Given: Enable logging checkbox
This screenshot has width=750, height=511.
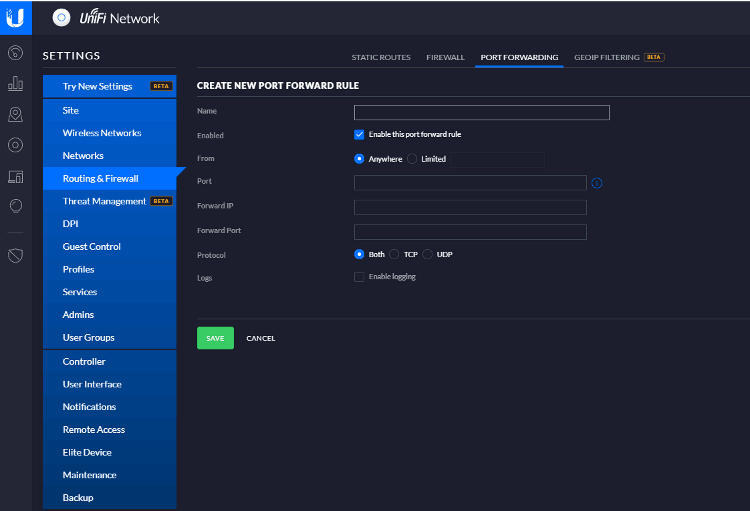Looking at the screenshot, I should point(359,277).
